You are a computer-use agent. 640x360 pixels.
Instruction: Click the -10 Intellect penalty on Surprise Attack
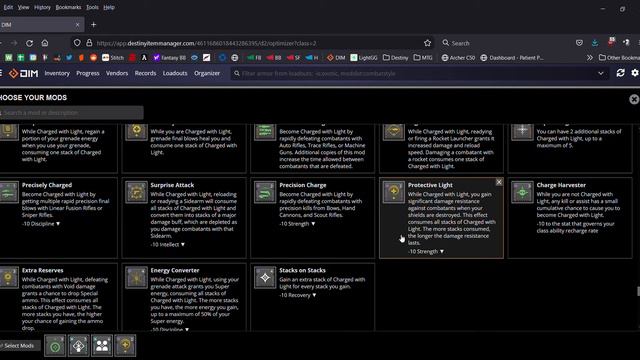(167, 244)
